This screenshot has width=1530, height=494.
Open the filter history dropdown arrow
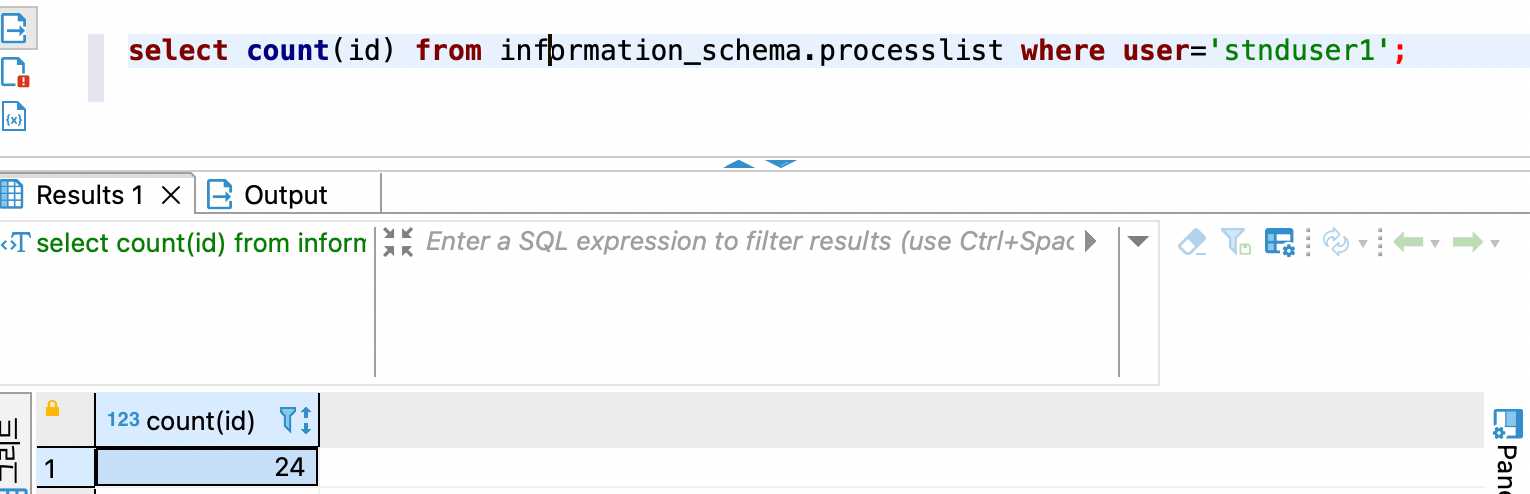point(1138,241)
